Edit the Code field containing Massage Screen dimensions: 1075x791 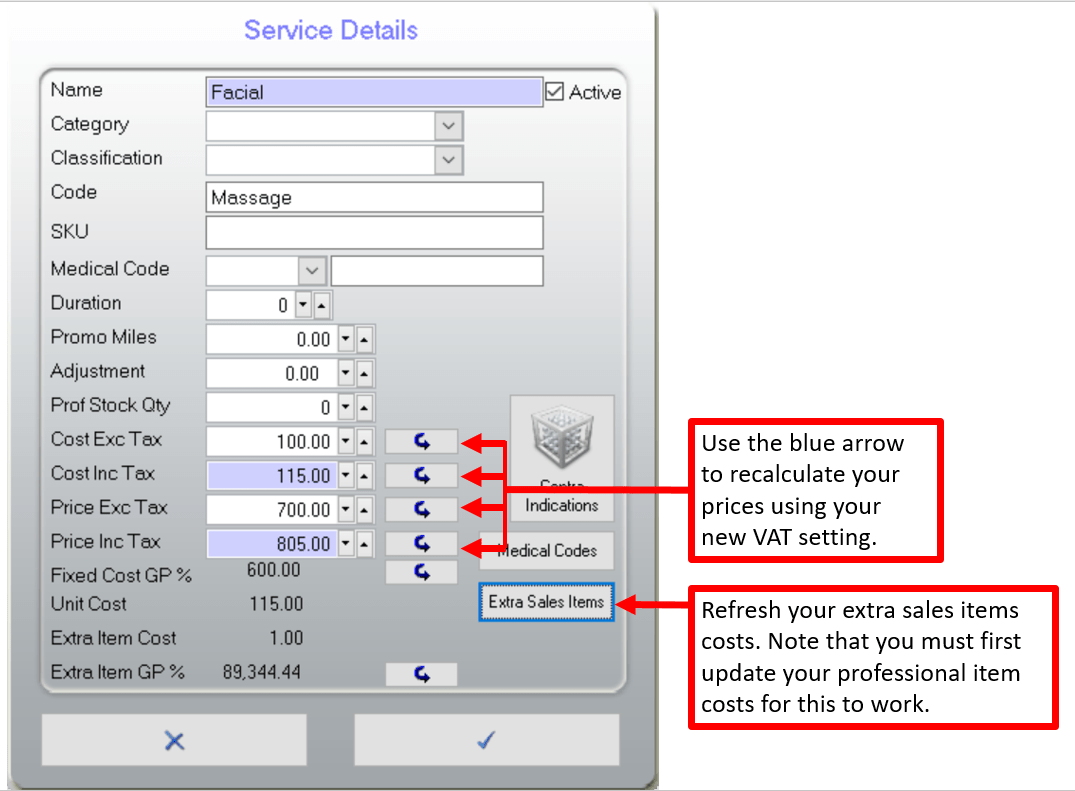(x=373, y=197)
